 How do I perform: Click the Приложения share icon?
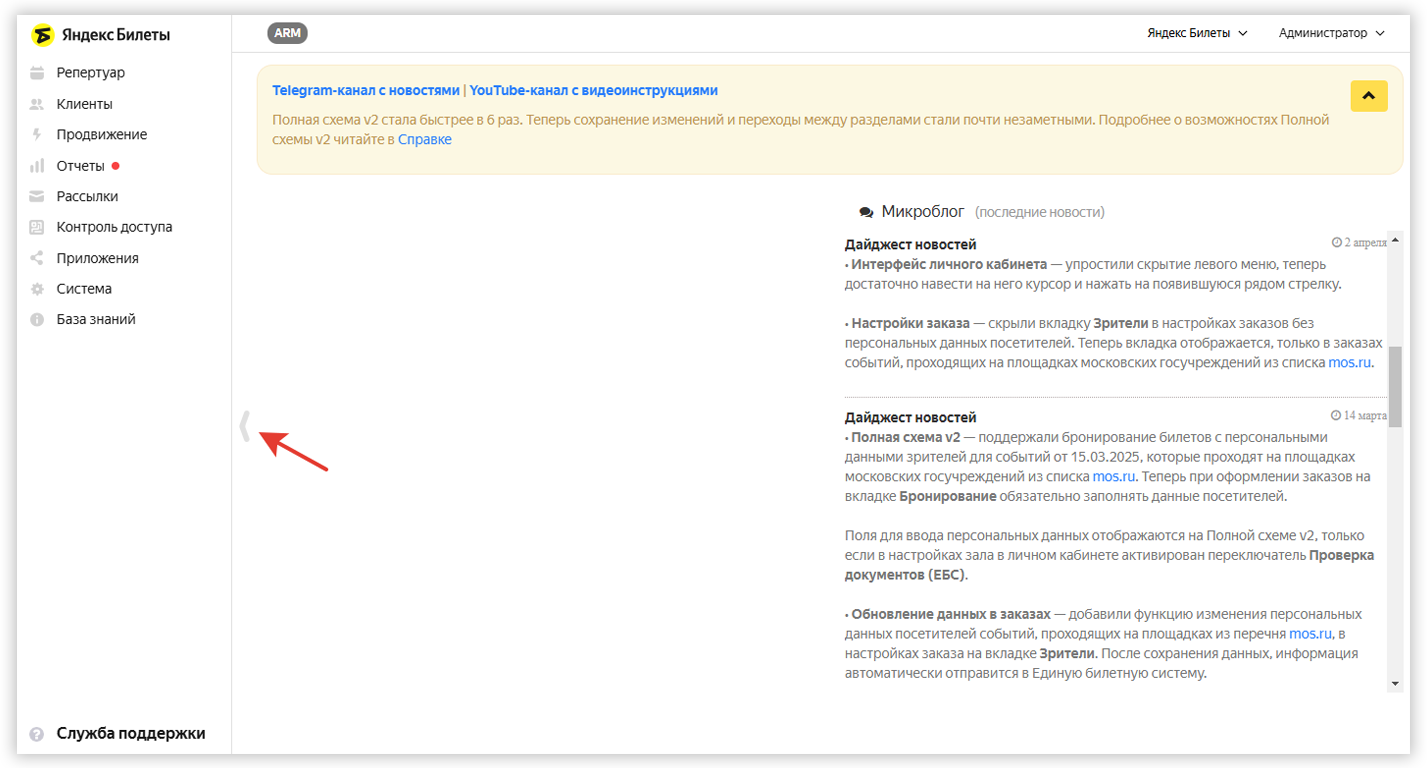coord(37,258)
